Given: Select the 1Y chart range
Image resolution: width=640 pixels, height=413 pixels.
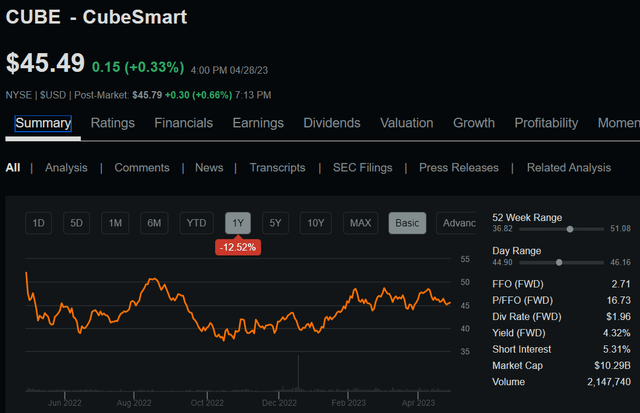Looking at the screenshot, I should (238, 223).
